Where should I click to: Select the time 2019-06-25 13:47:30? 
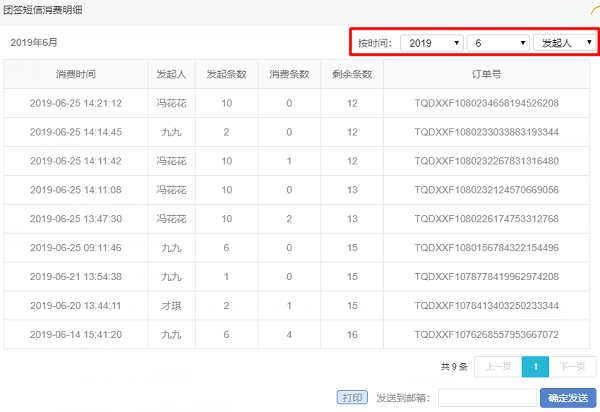[x=76, y=219]
